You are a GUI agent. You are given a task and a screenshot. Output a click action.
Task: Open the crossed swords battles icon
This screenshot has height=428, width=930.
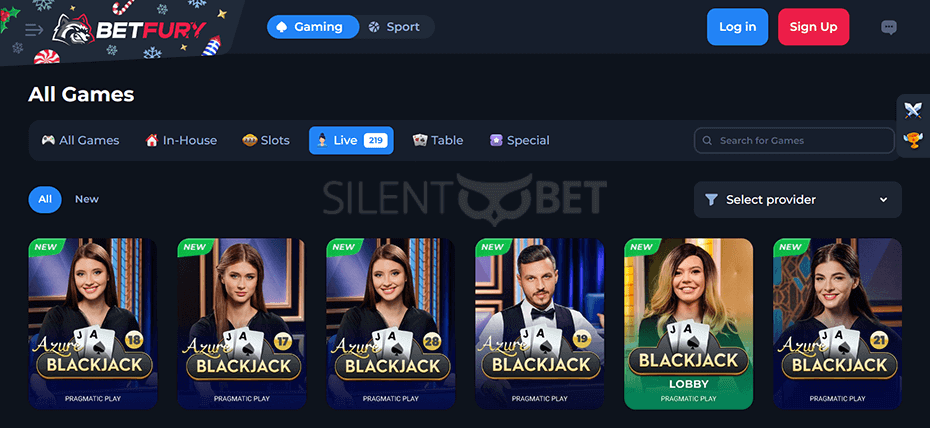click(x=913, y=110)
